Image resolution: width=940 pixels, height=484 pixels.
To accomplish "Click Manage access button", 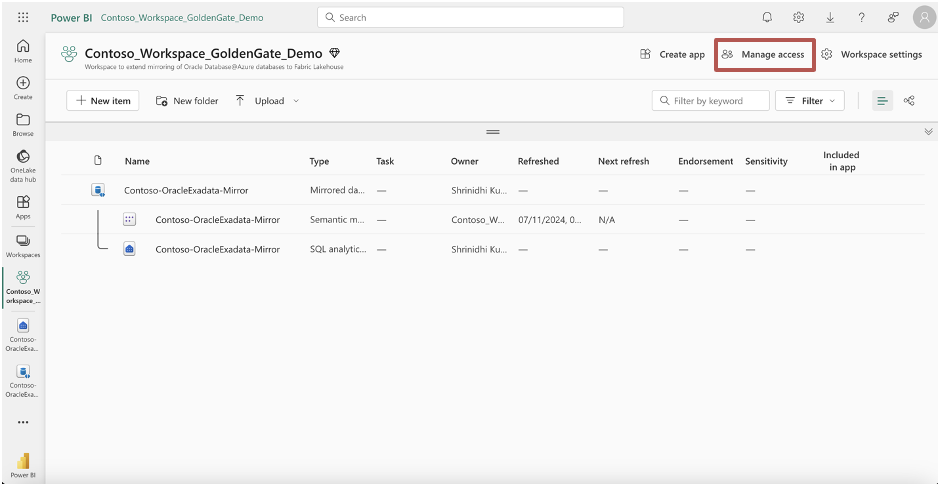I will (764, 55).
